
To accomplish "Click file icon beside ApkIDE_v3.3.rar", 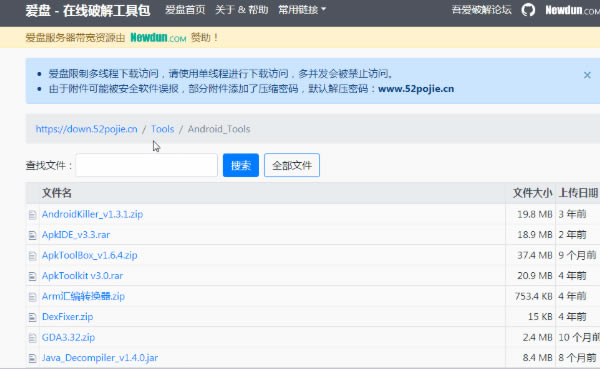I will [33, 235].
